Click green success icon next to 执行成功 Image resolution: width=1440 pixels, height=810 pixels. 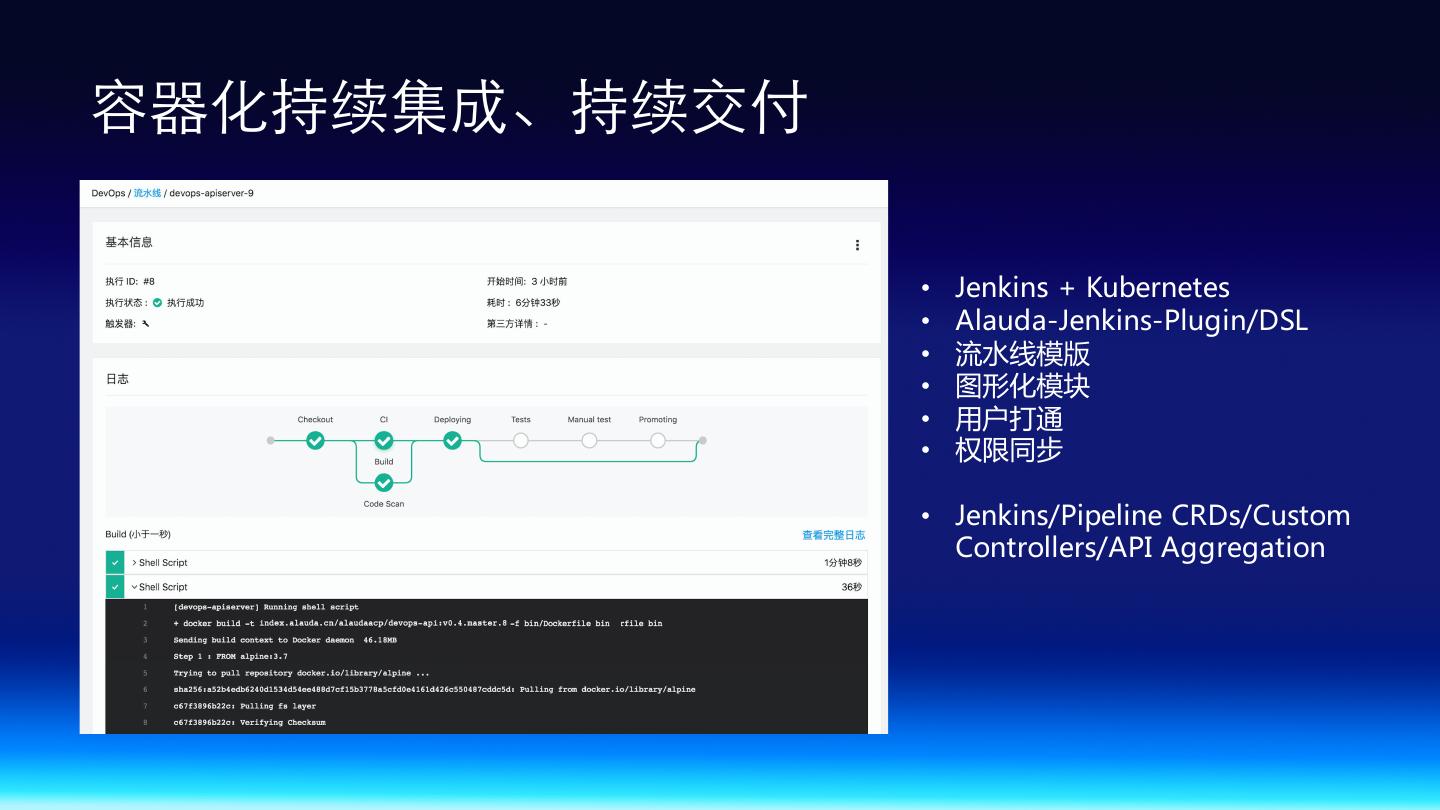click(157, 302)
